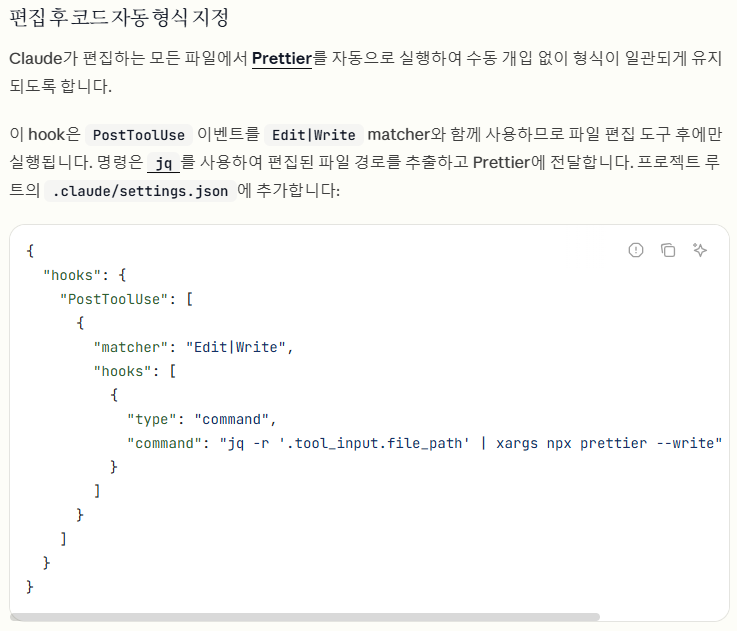Open the Prettier link
Image resolution: width=737 pixels, height=631 pixels.
282,58
